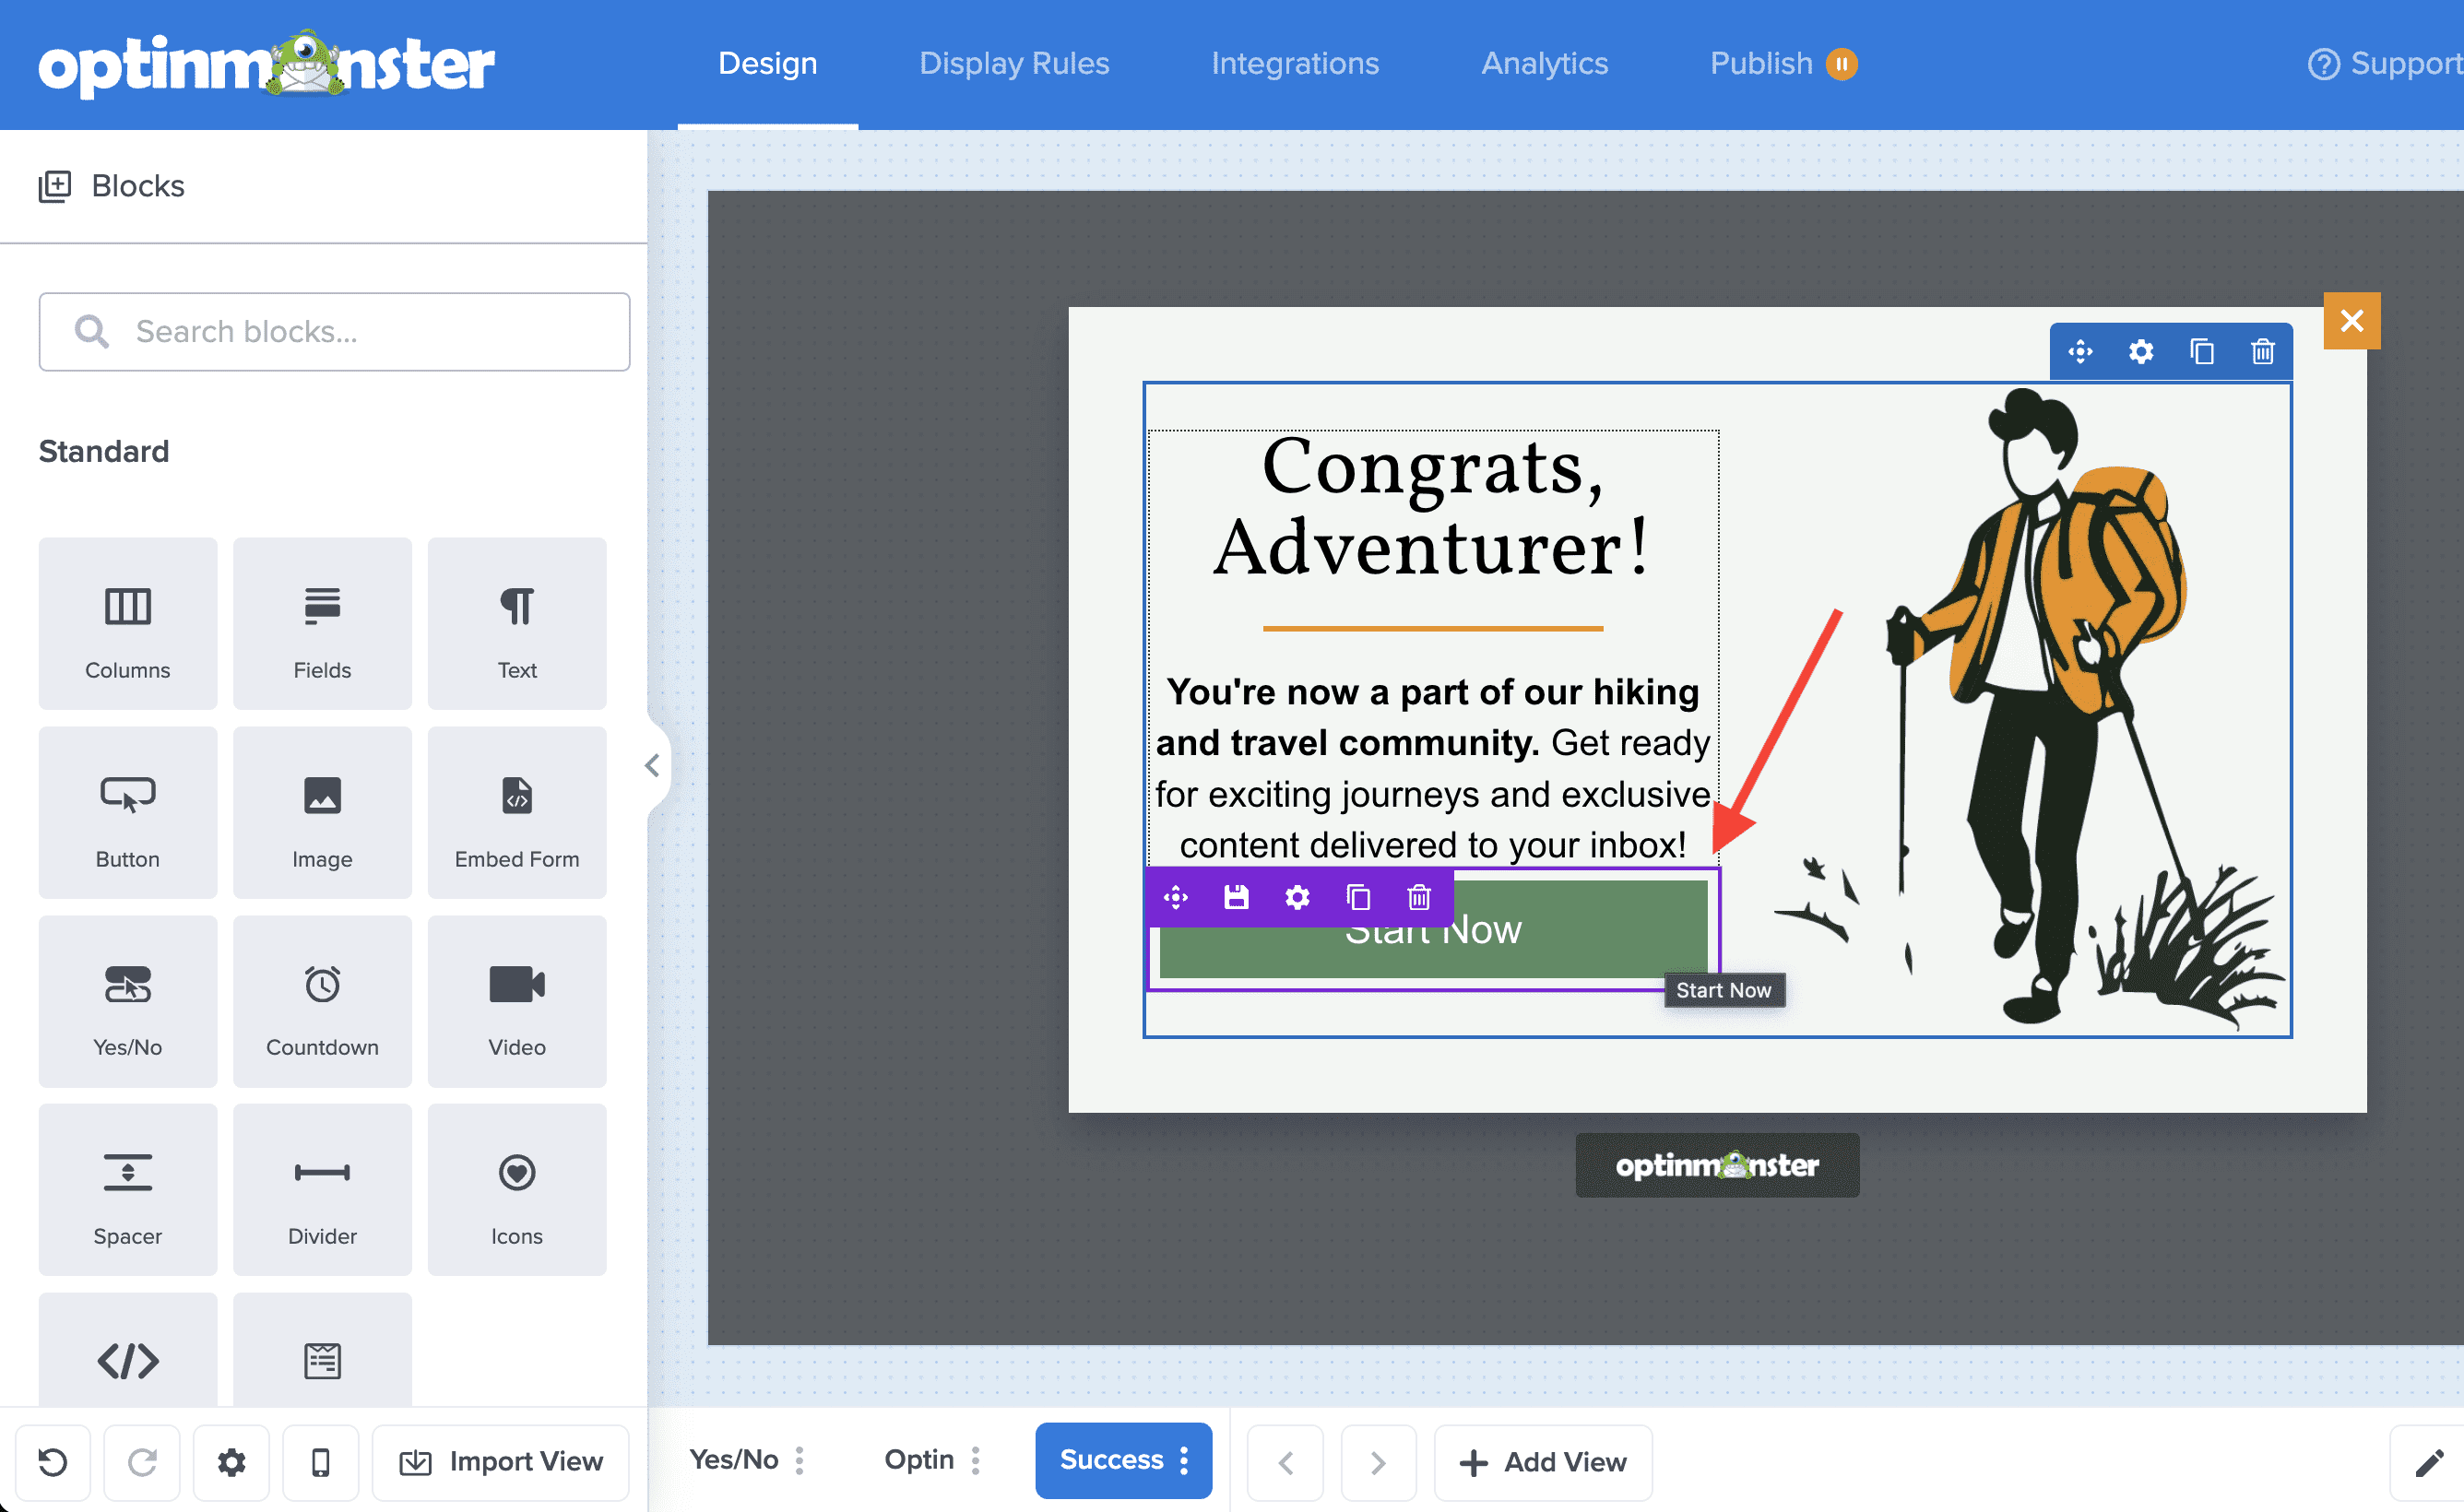Click the Add View button
The image size is (2464, 1512).
[x=1542, y=1462]
